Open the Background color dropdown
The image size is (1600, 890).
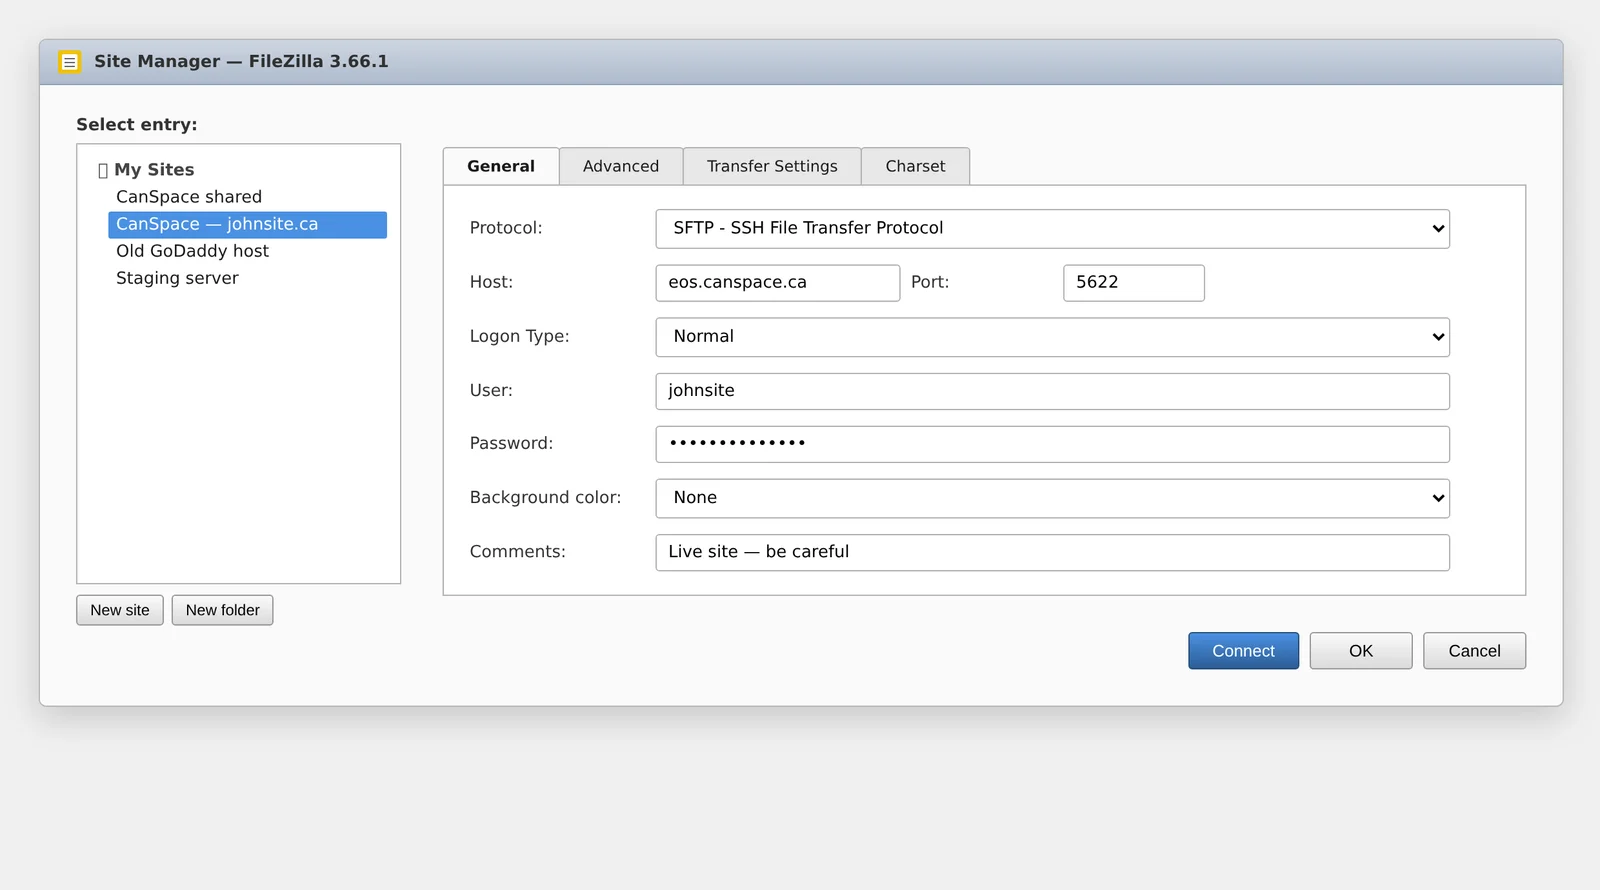click(1052, 498)
